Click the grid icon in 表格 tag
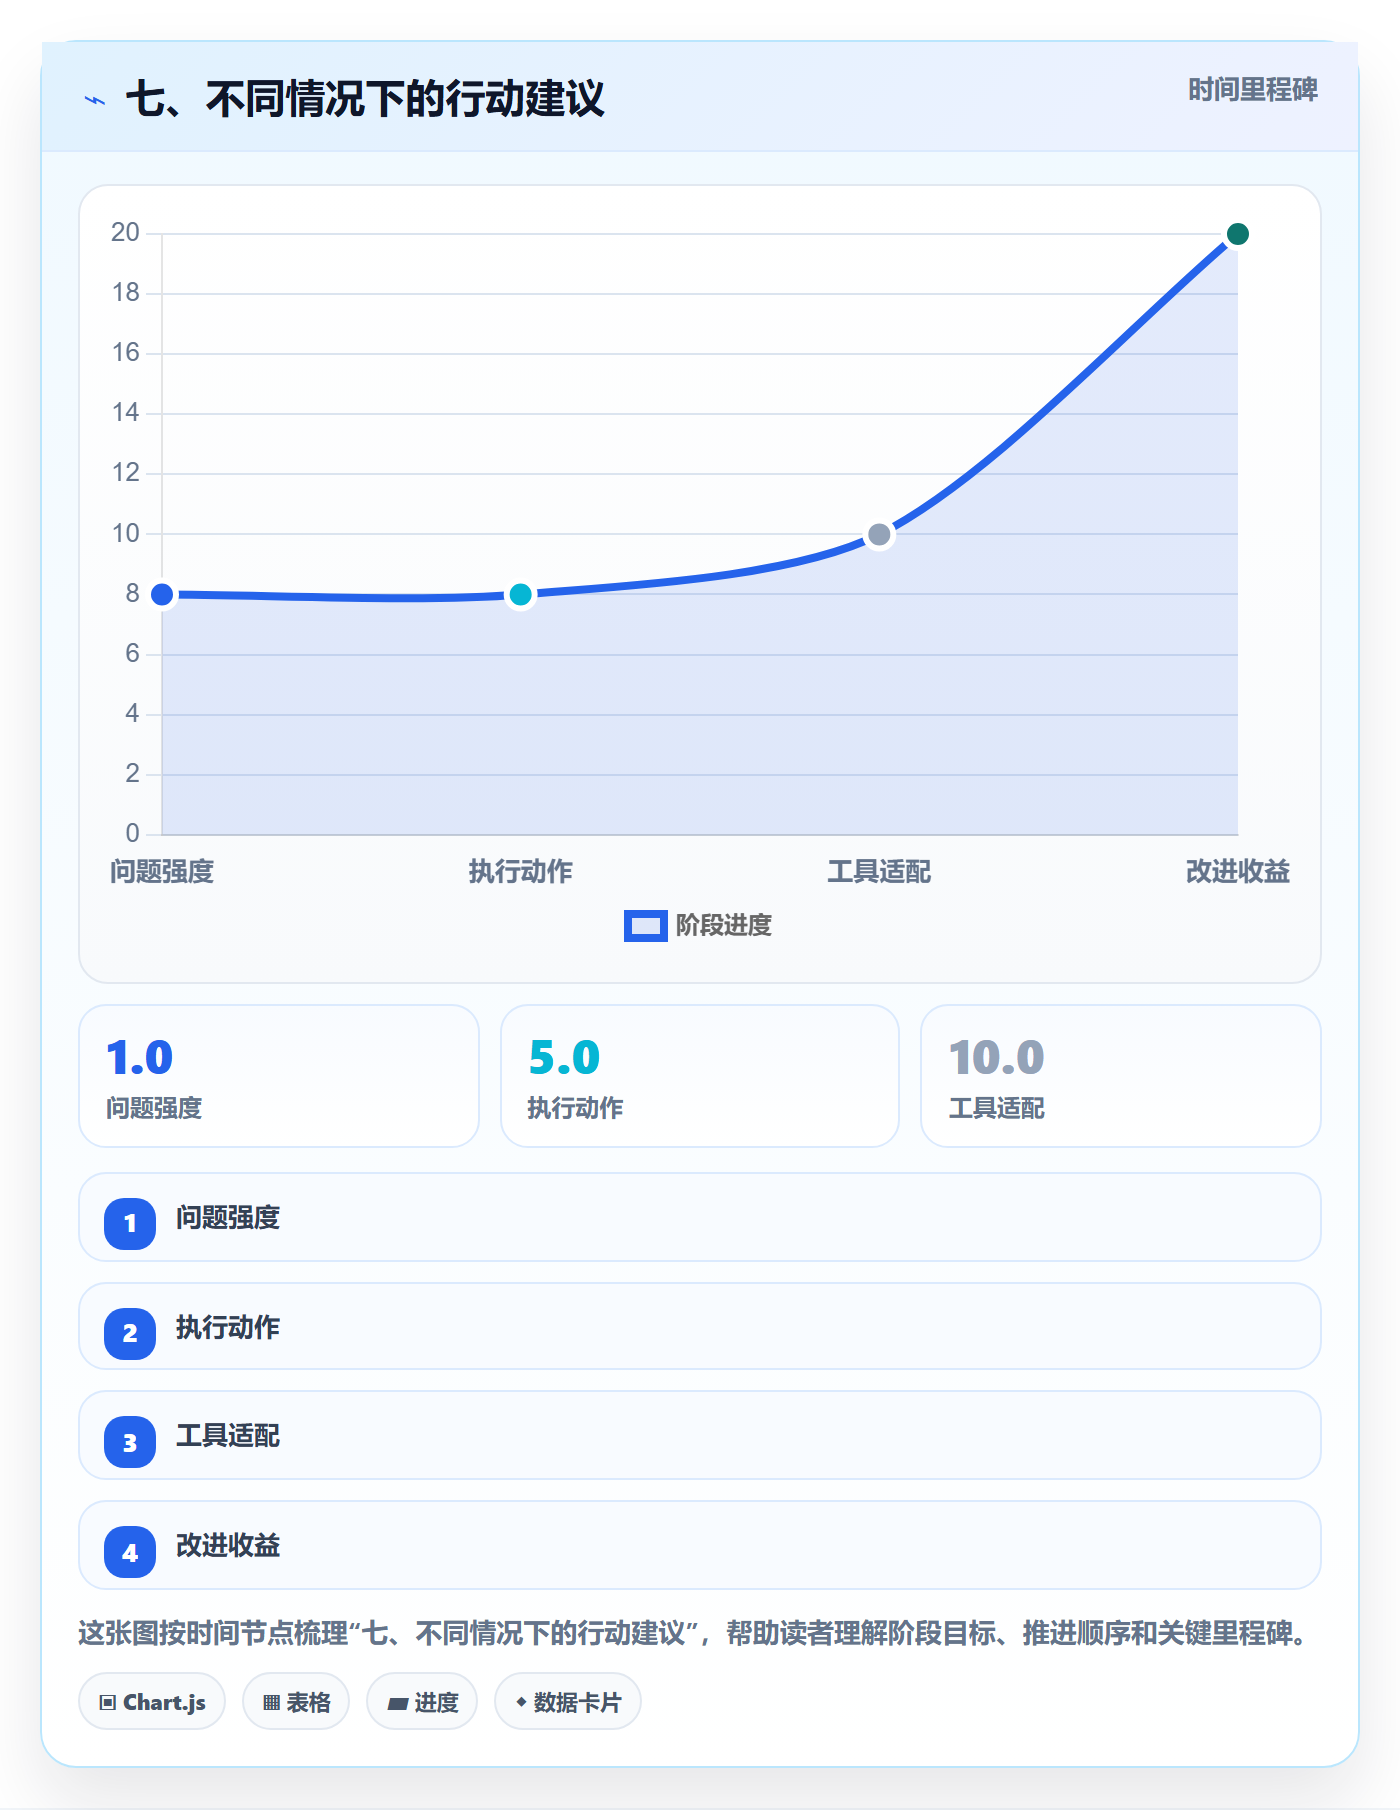 coord(271,1702)
